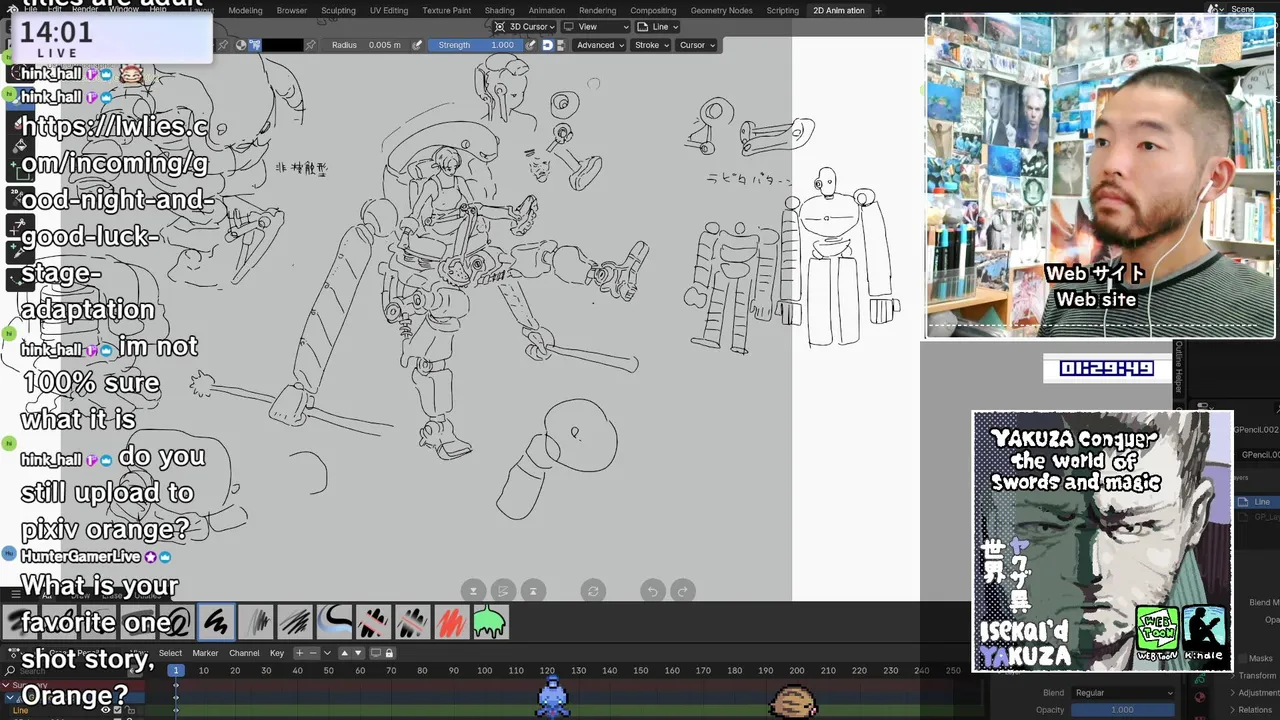The width and height of the screenshot is (1280, 720).
Task: Click current frame marker 1 in timeline
Action: (176, 670)
